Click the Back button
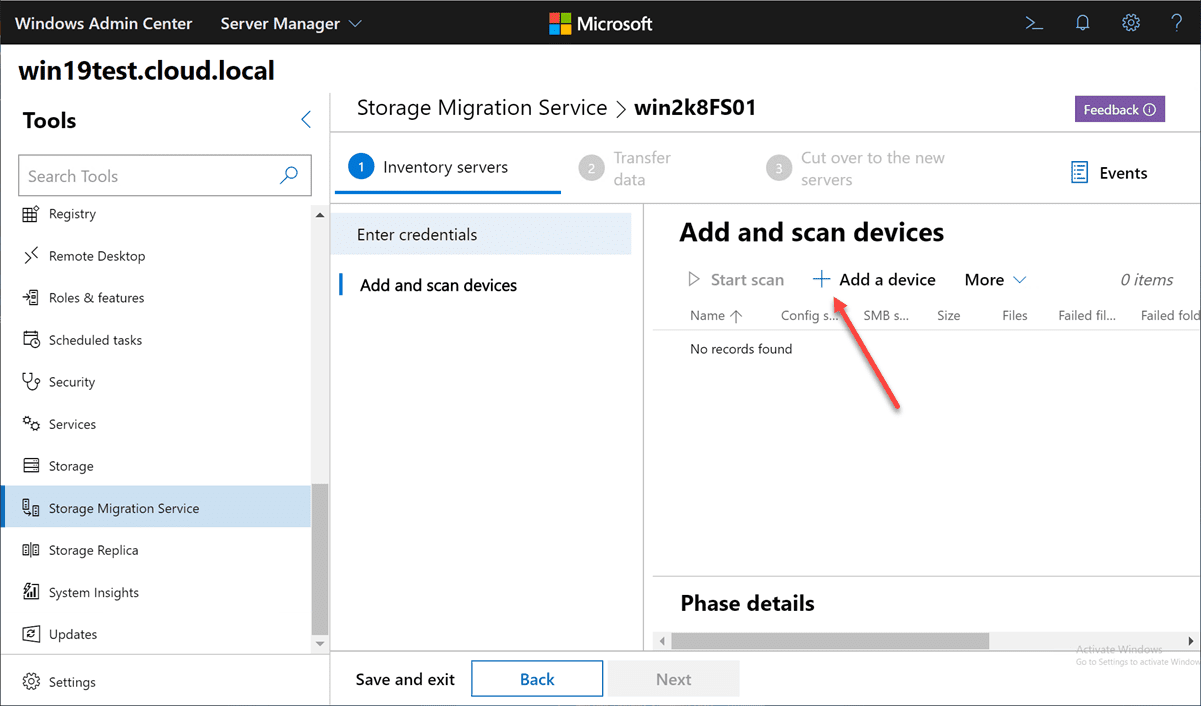The height and width of the screenshot is (706, 1201). point(537,679)
